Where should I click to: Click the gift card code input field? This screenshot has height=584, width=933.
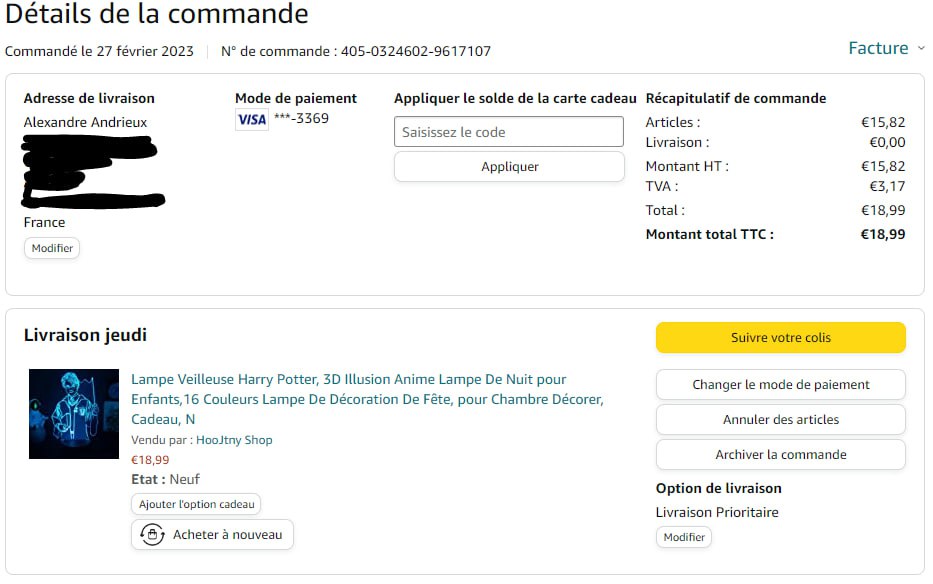pos(509,132)
